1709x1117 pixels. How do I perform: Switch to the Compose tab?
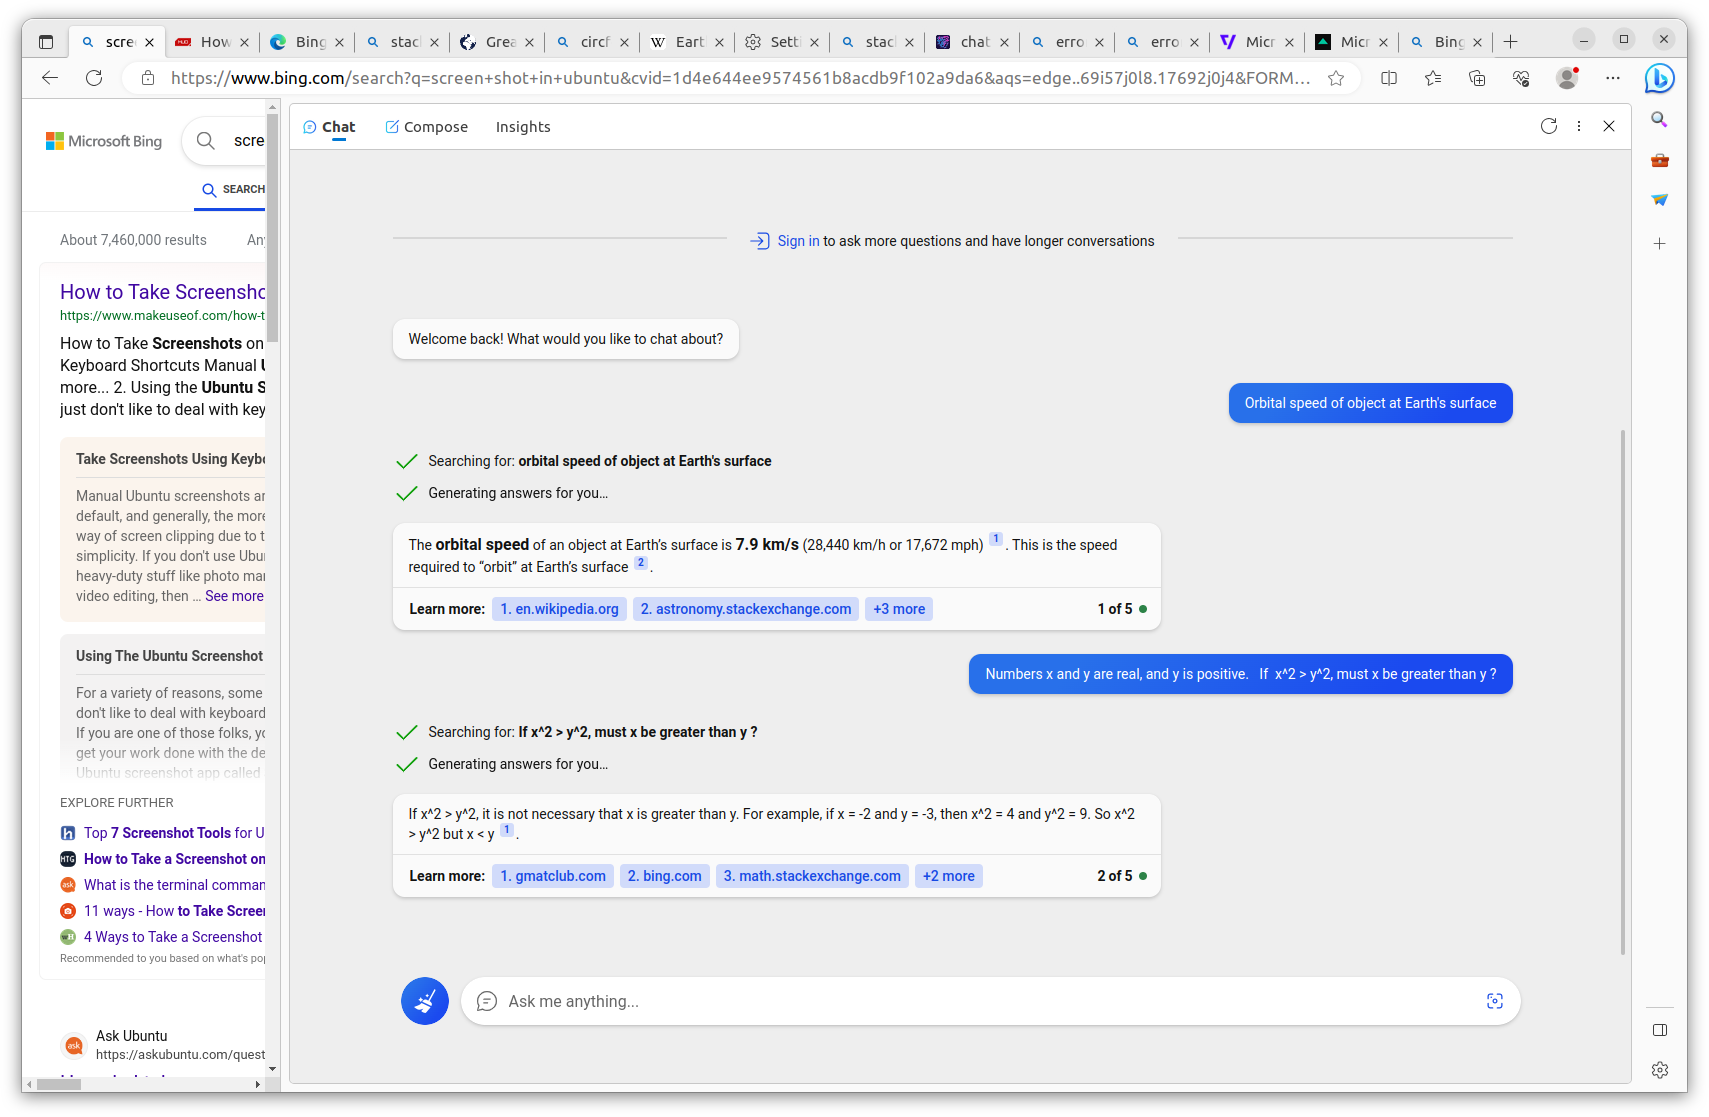click(x=426, y=127)
